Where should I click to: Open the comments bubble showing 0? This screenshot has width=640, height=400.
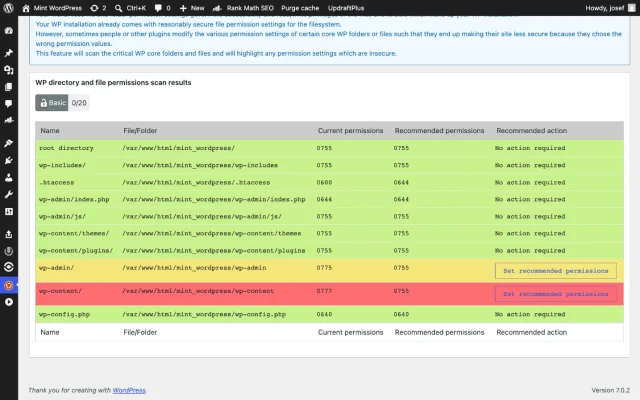[x=162, y=8]
